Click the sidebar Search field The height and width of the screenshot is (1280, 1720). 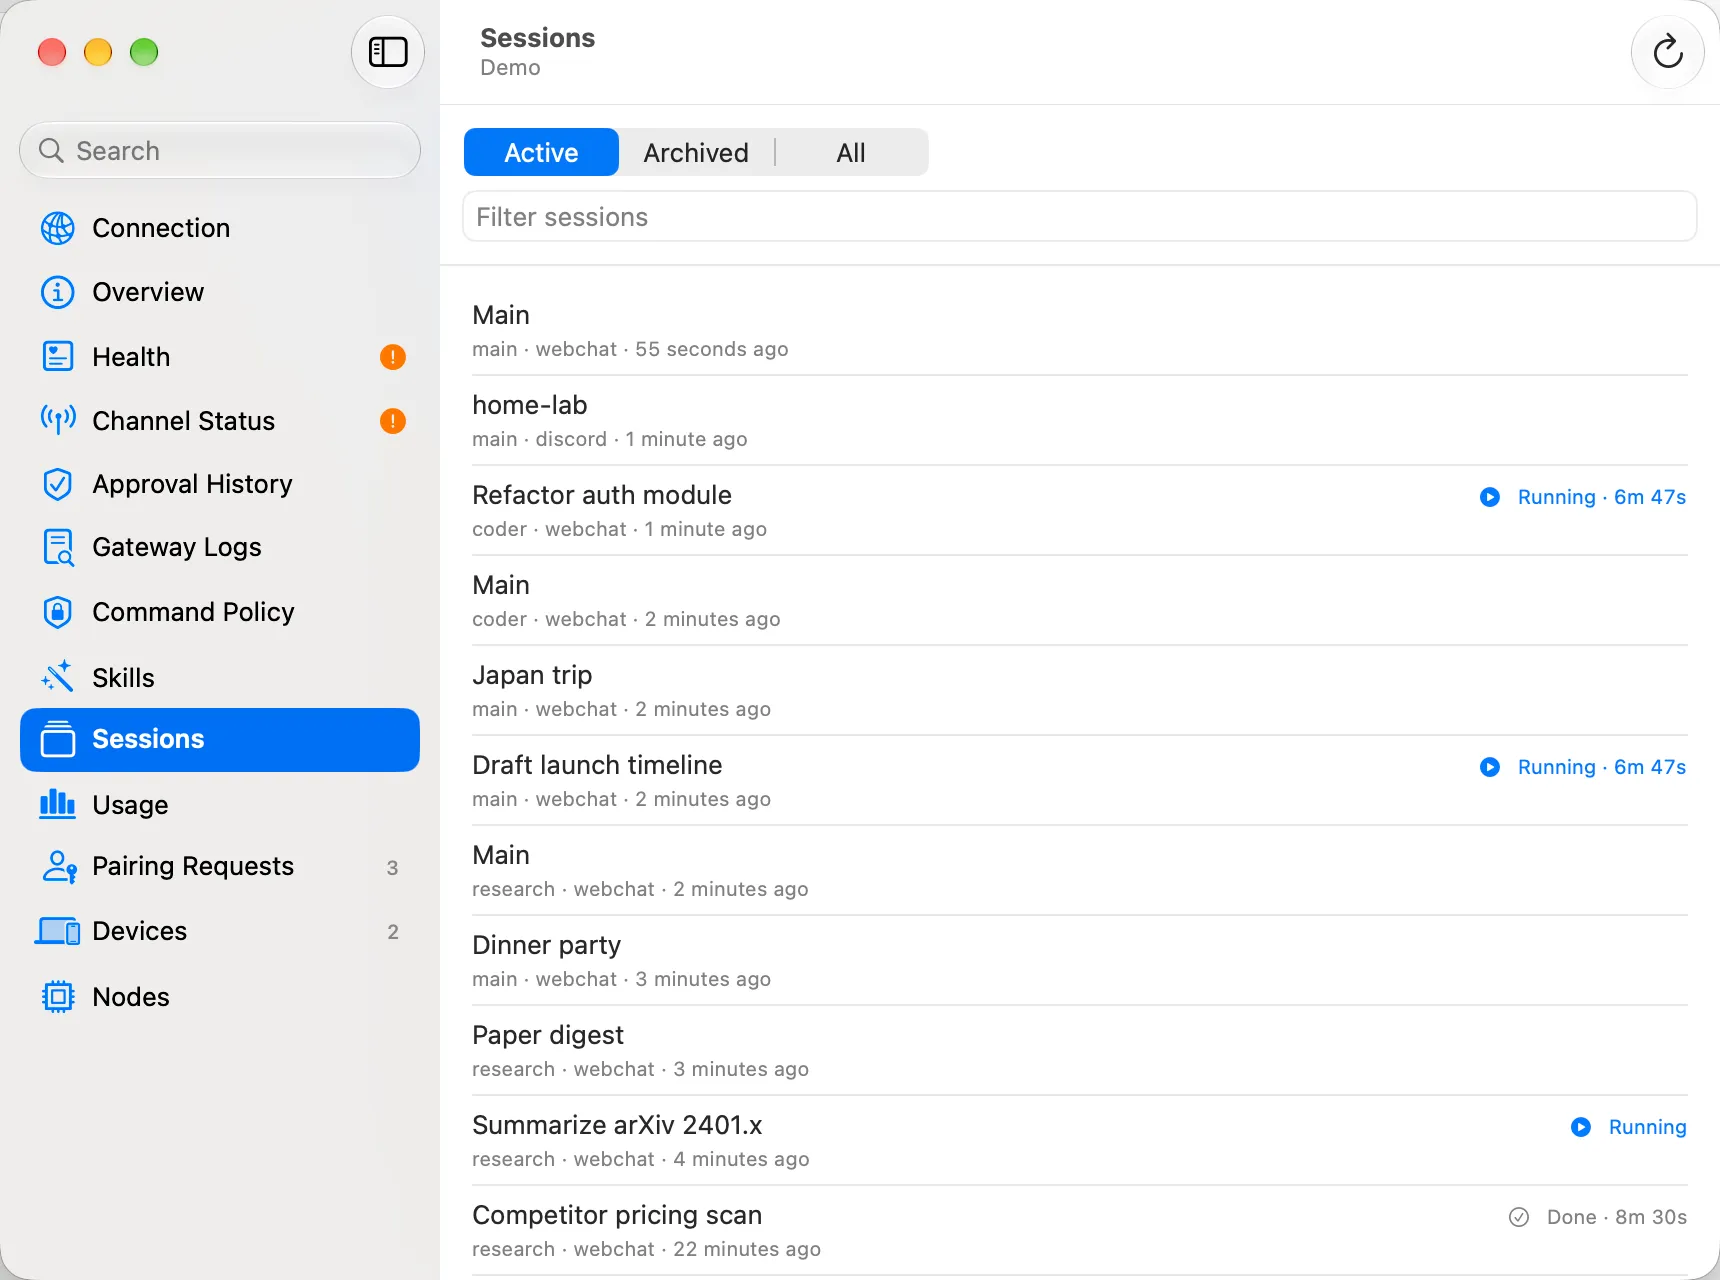[220, 151]
